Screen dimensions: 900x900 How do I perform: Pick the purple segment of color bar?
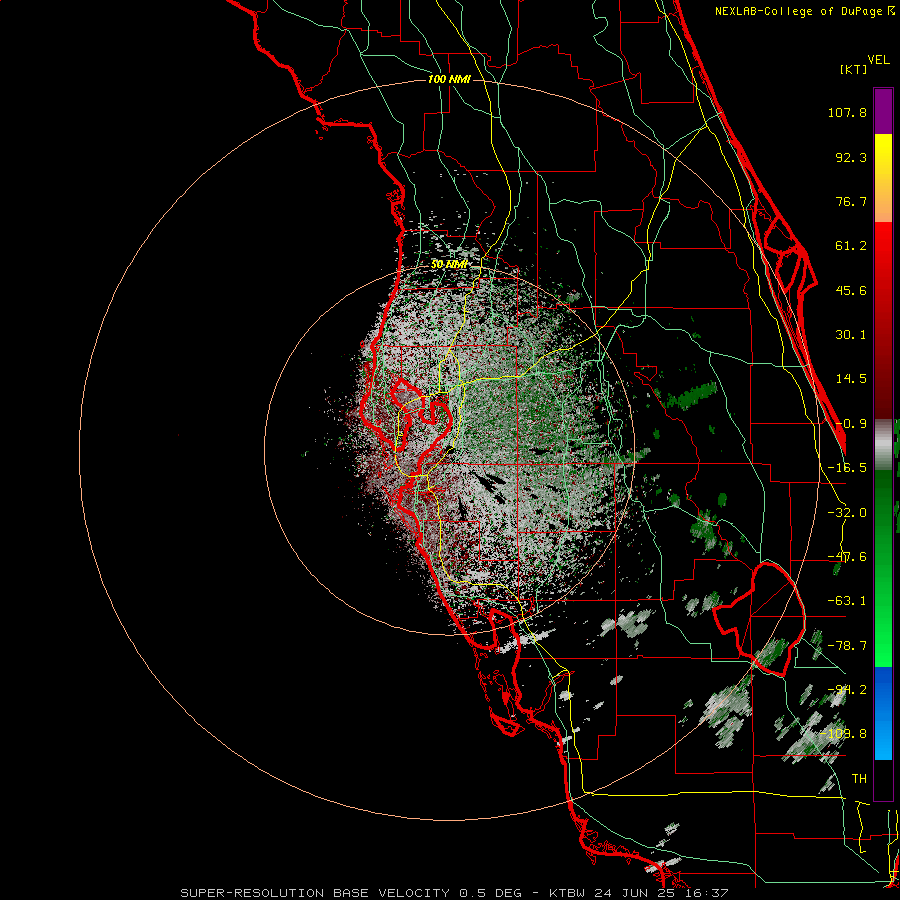[883, 112]
